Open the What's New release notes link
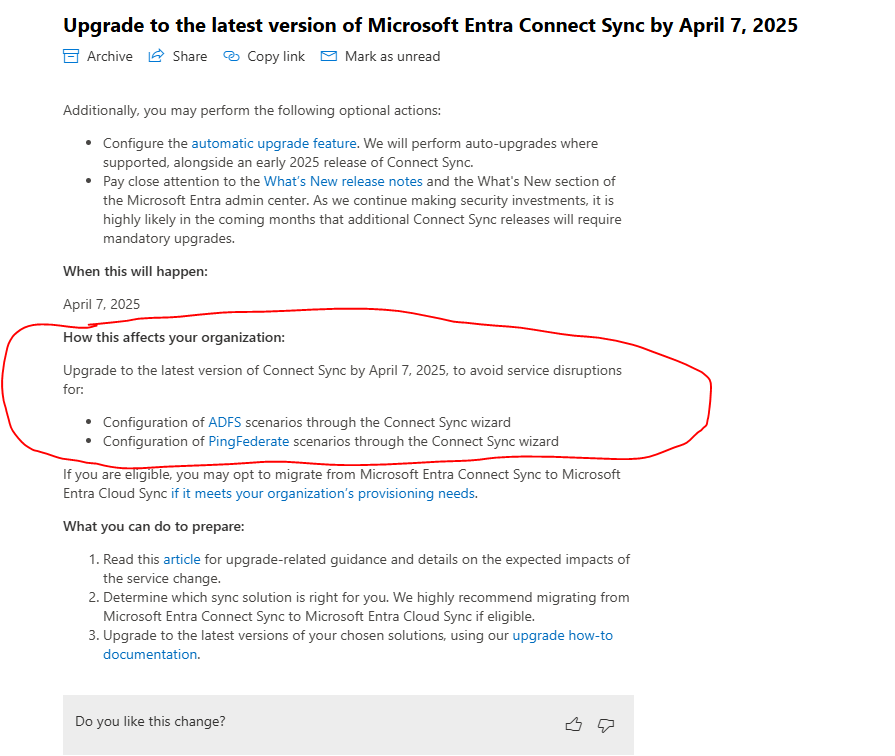This screenshot has width=895, height=756. pos(343,181)
